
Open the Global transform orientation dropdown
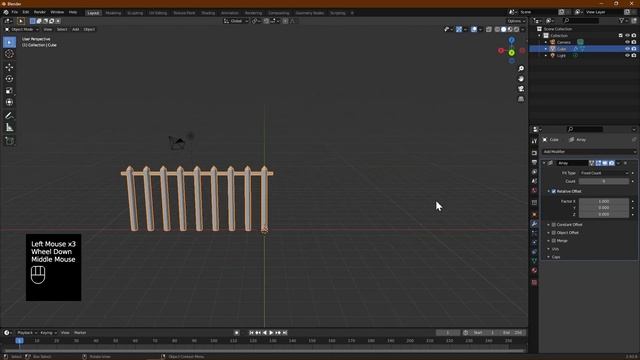pos(236,21)
